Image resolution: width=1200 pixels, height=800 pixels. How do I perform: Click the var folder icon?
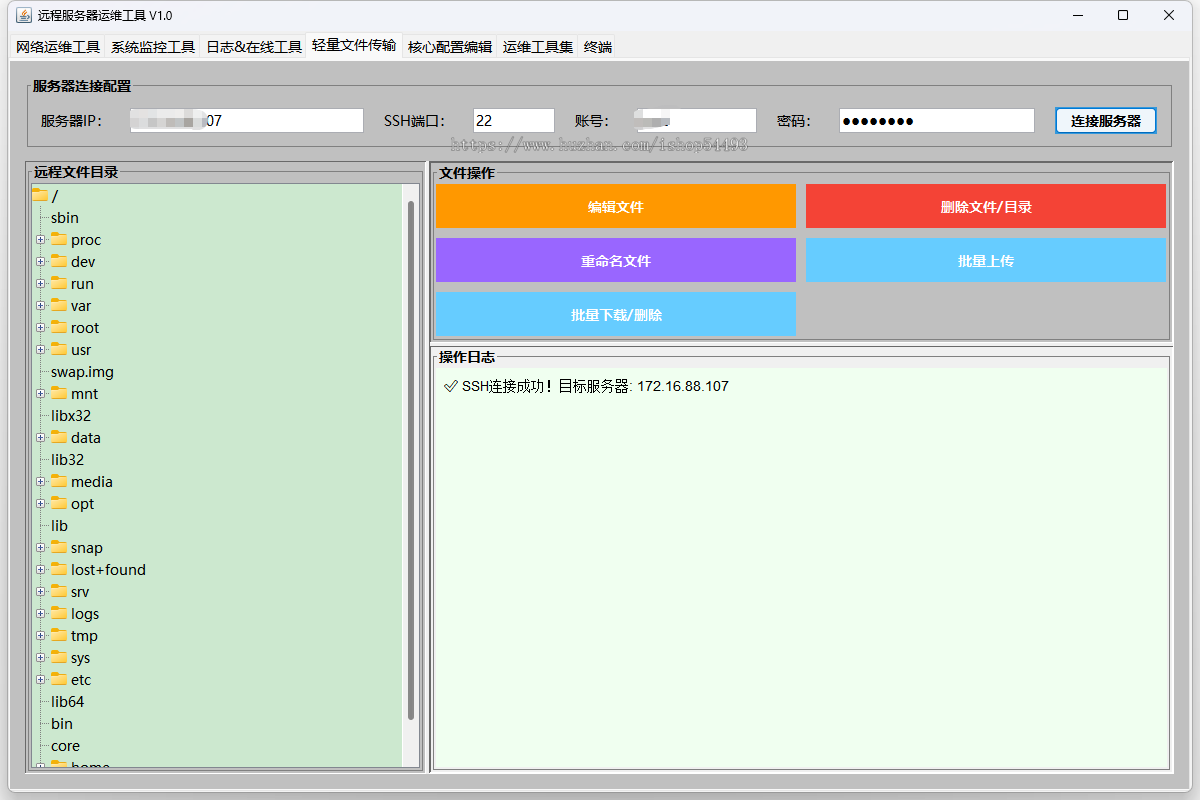(59, 305)
